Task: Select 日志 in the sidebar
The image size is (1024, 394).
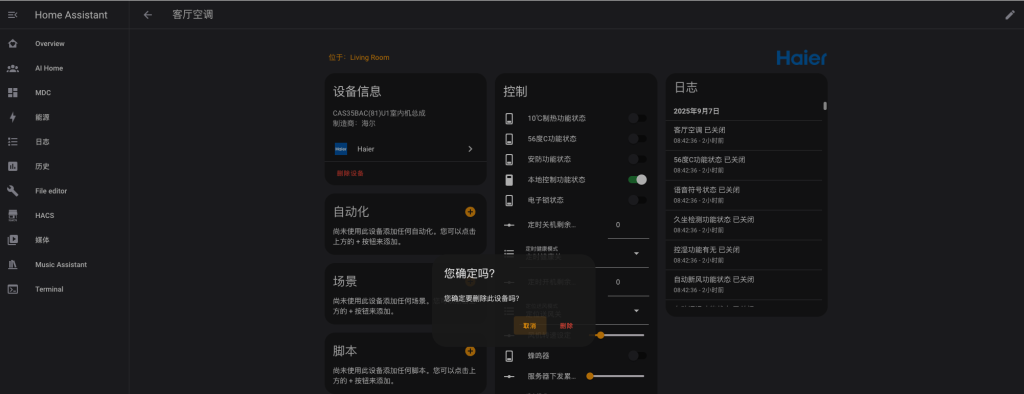Action: [42, 142]
